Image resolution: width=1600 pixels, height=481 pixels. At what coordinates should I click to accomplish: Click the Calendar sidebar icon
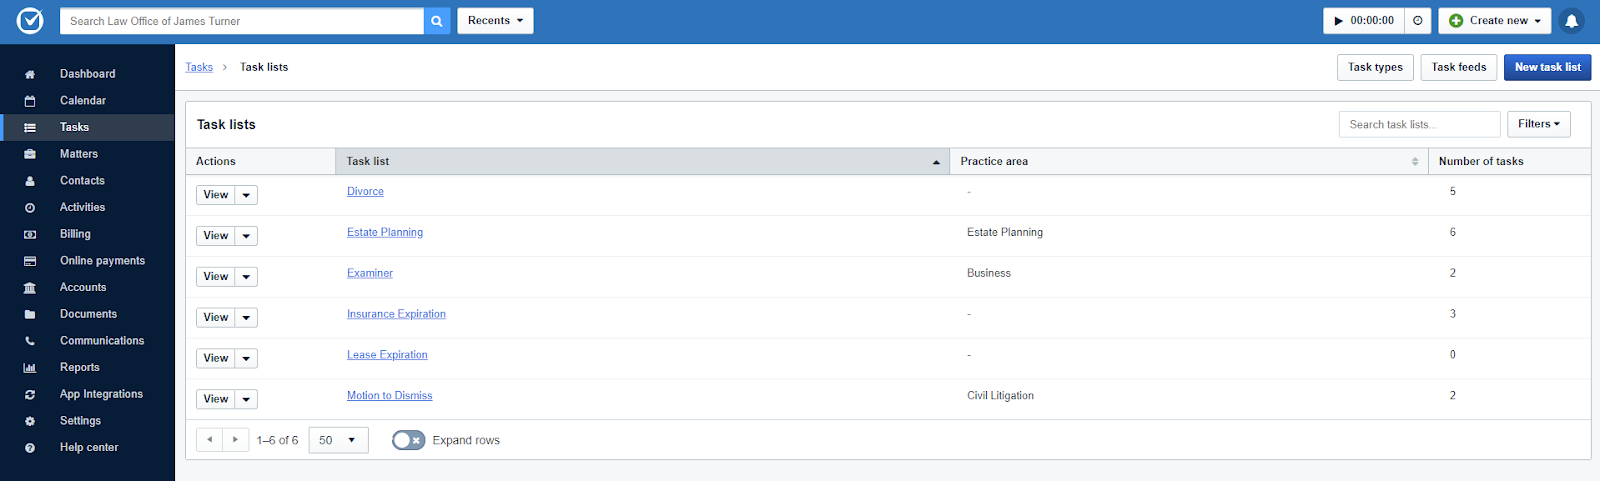(30, 101)
